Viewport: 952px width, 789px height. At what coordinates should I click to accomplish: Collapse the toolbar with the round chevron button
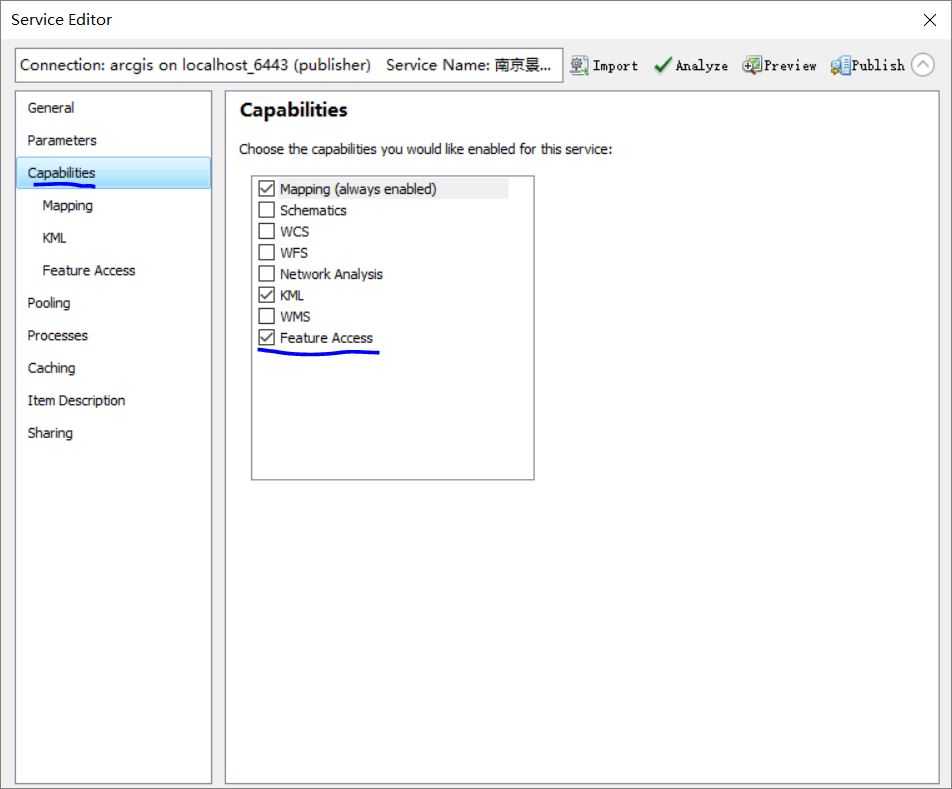(x=922, y=65)
